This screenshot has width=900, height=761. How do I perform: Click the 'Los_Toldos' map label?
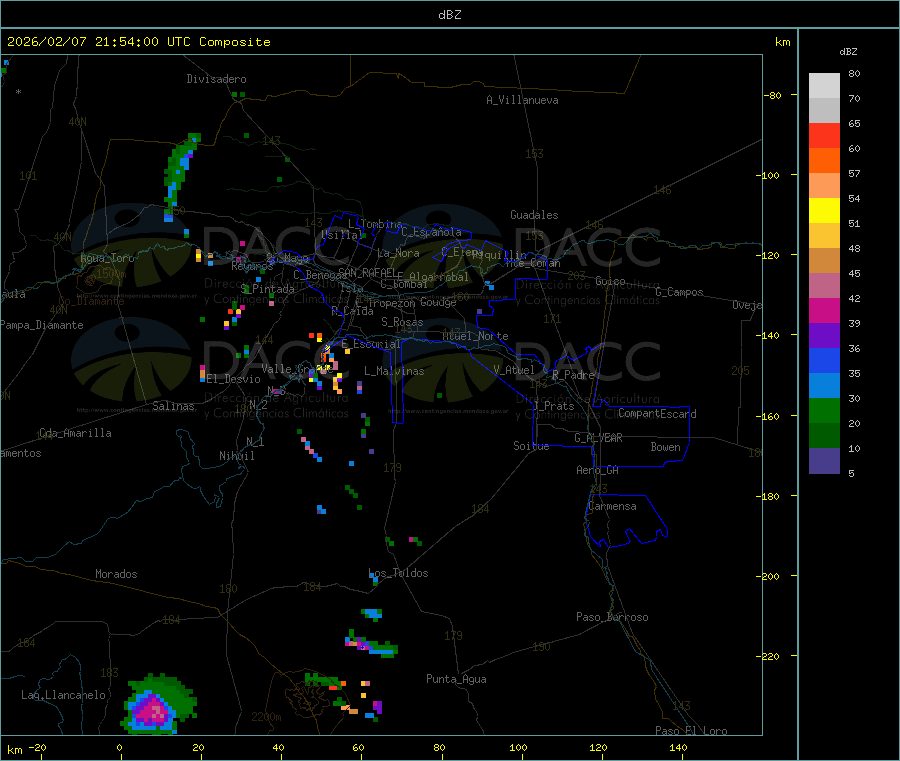click(x=398, y=573)
